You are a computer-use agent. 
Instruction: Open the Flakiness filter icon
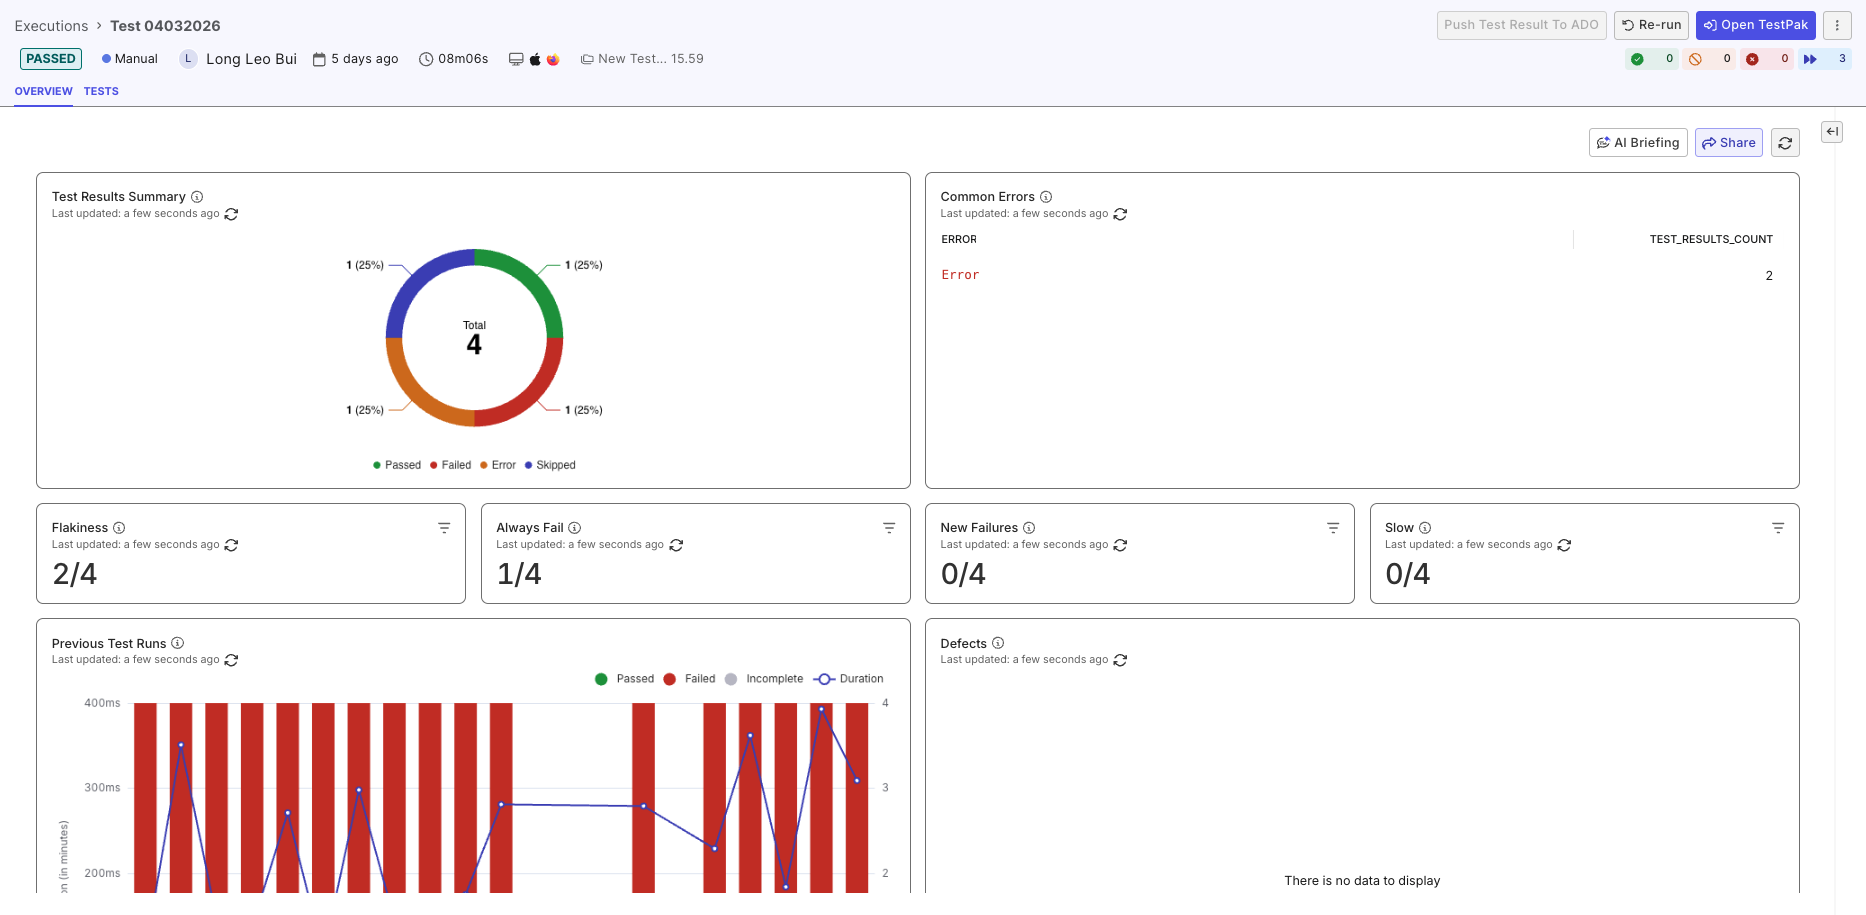click(x=444, y=527)
